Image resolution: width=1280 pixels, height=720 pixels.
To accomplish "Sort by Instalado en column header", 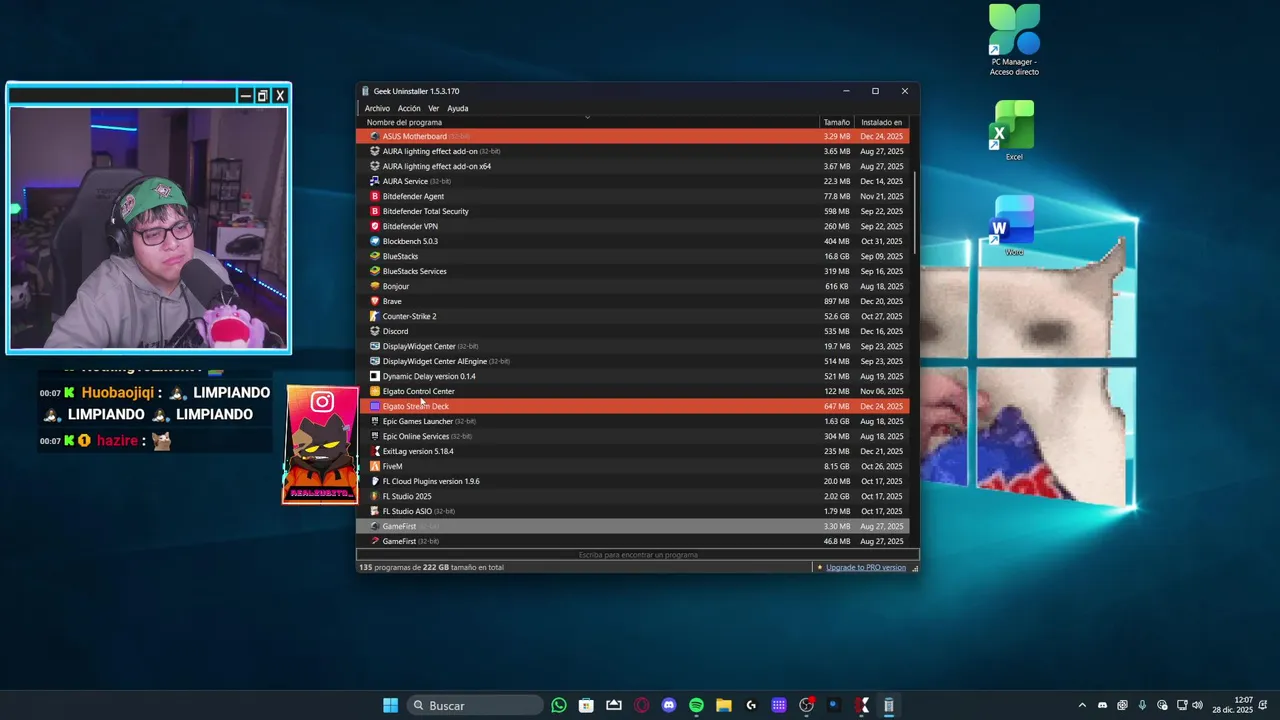I will click(x=882, y=122).
